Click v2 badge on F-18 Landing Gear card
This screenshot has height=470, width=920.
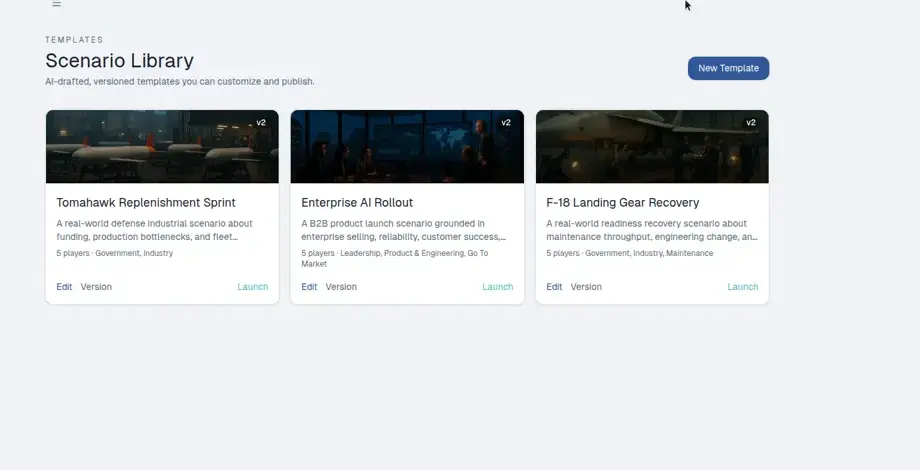pyautogui.click(x=750, y=123)
